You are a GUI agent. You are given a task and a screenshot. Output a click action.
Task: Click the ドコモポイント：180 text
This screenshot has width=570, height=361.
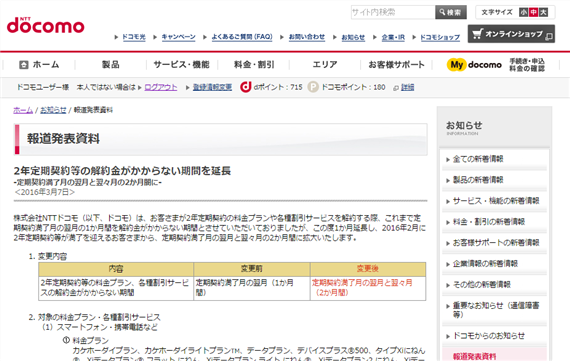[x=353, y=87]
